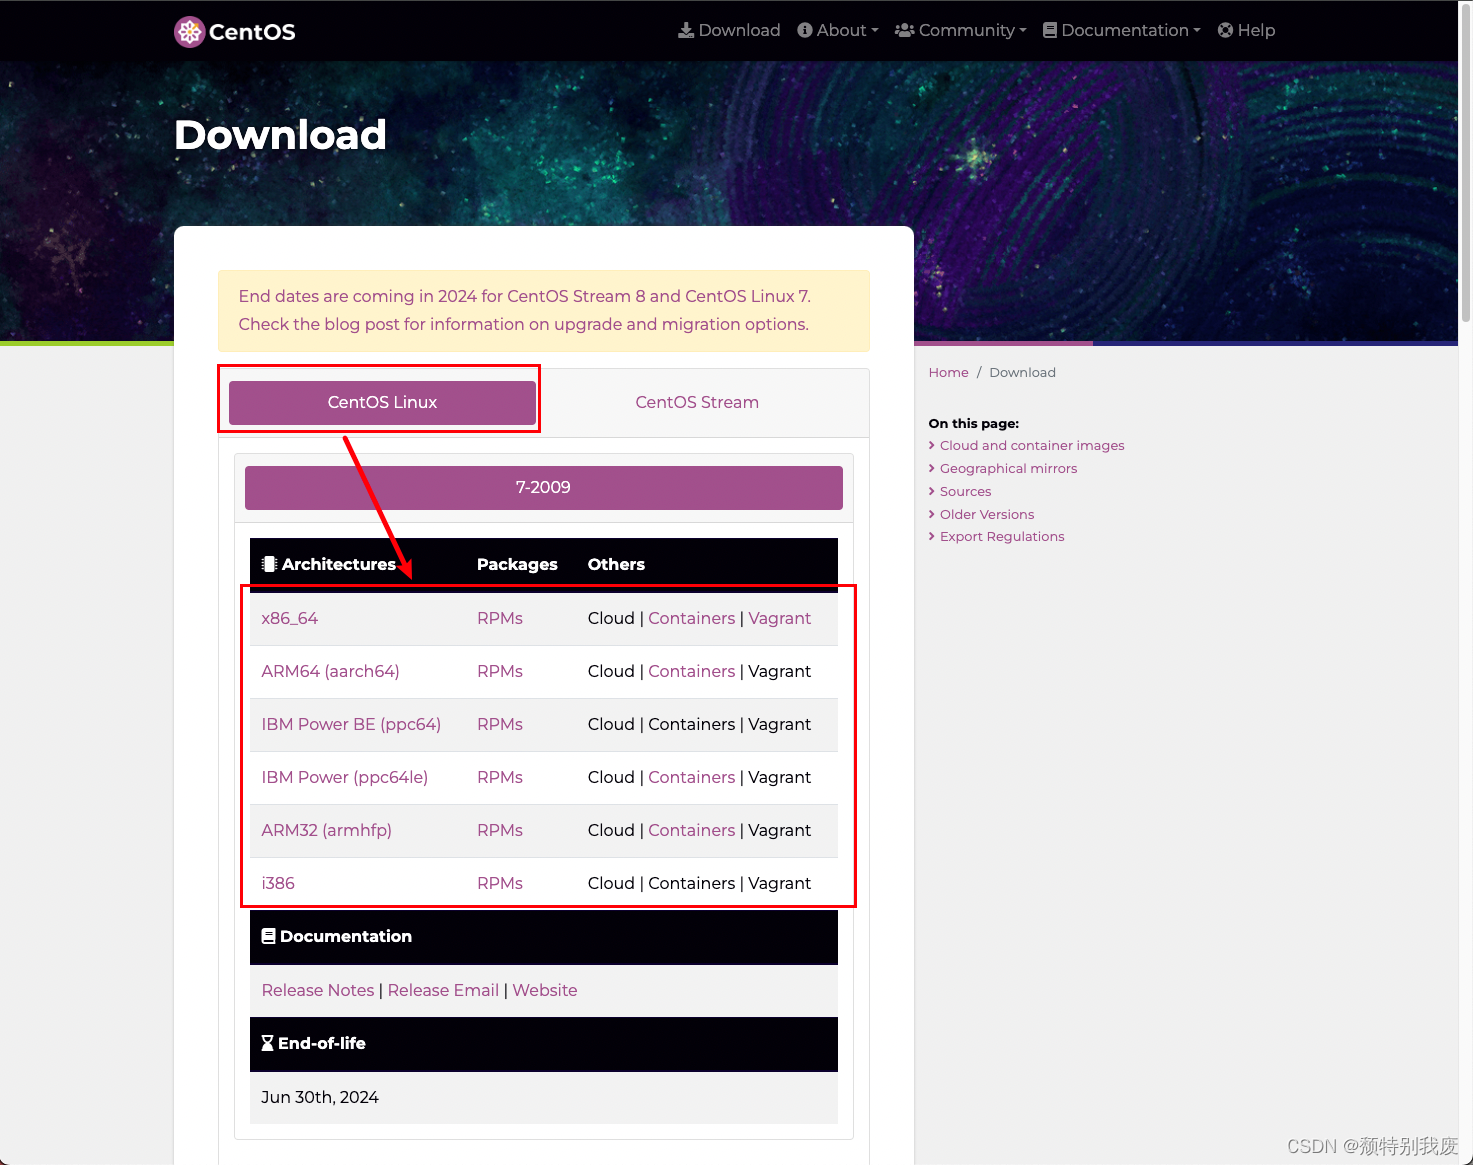This screenshot has height=1165, width=1473.
Task: Go to Home breadcrumb link
Action: point(948,372)
